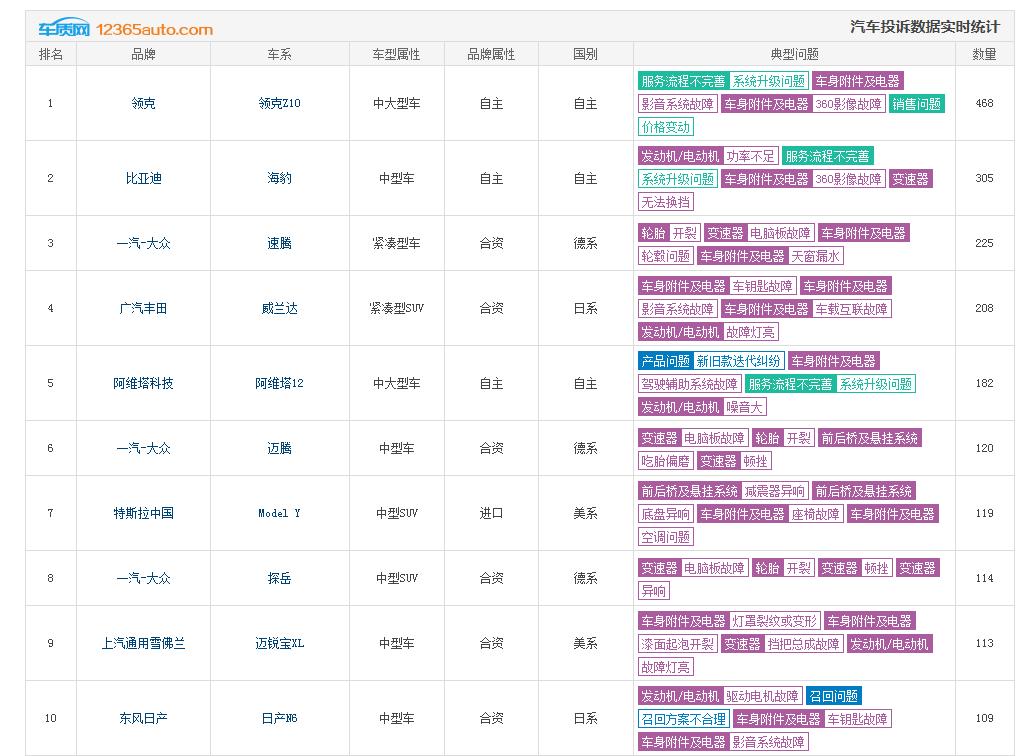1028x756 pixels.
Task: Click the complaint count 468 for 领克Z10
Action: click(984, 104)
